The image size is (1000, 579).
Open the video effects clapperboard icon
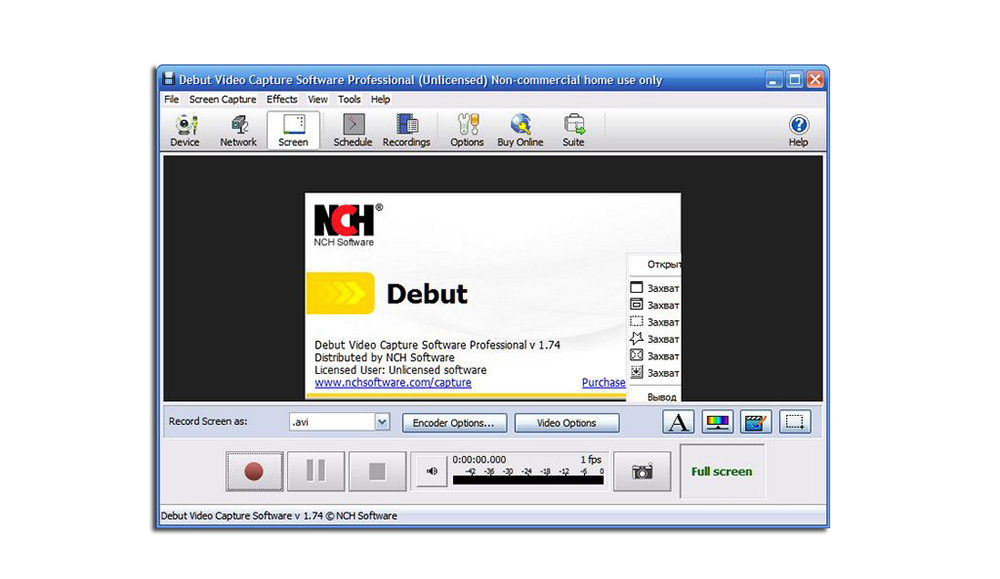click(x=756, y=422)
